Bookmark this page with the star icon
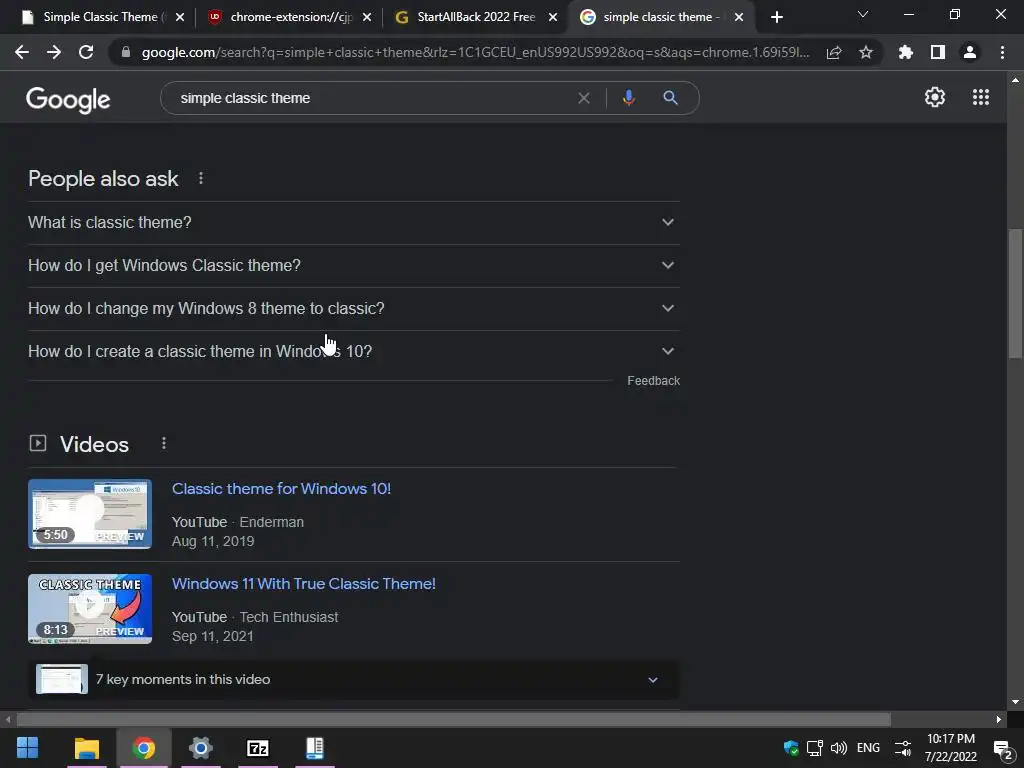 pyautogui.click(x=866, y=52)
